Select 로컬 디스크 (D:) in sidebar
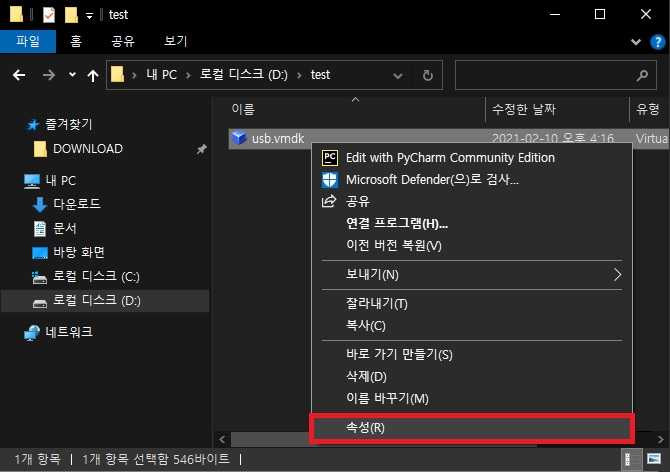670x472 pixels. click(x=105, y=301)
